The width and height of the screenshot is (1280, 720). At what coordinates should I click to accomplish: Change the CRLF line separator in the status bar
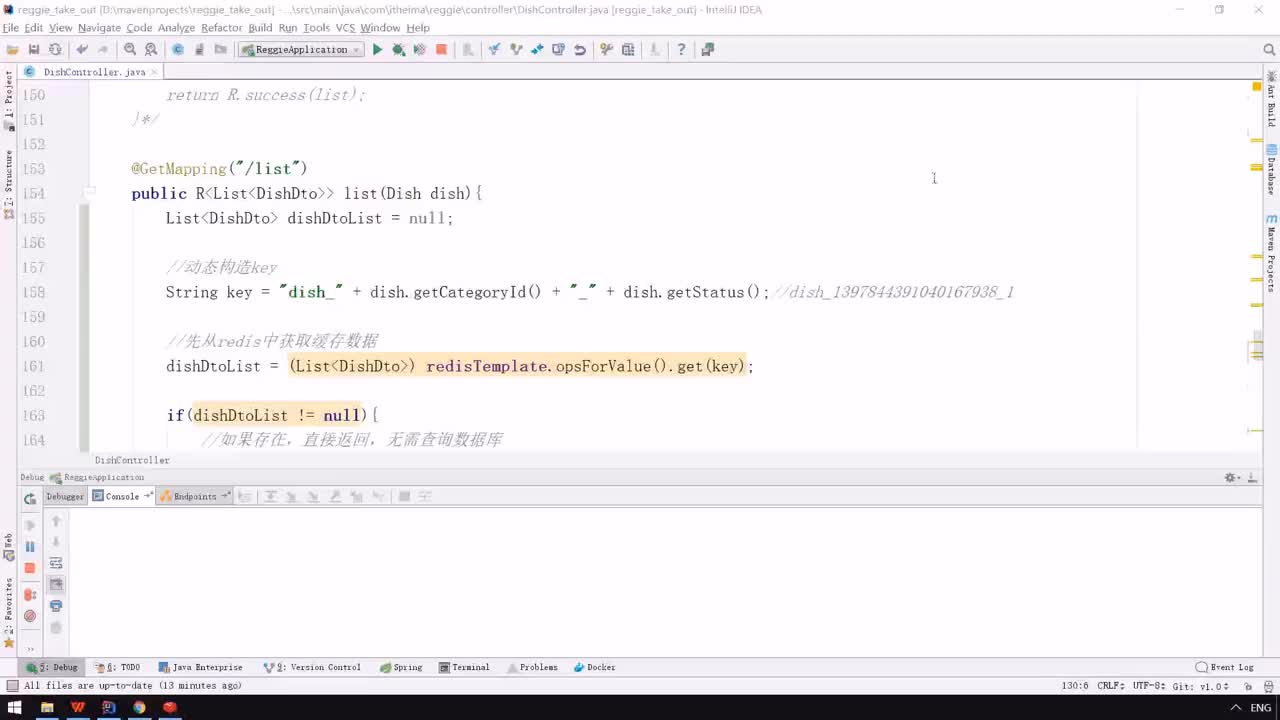(x=1112, y=685)
